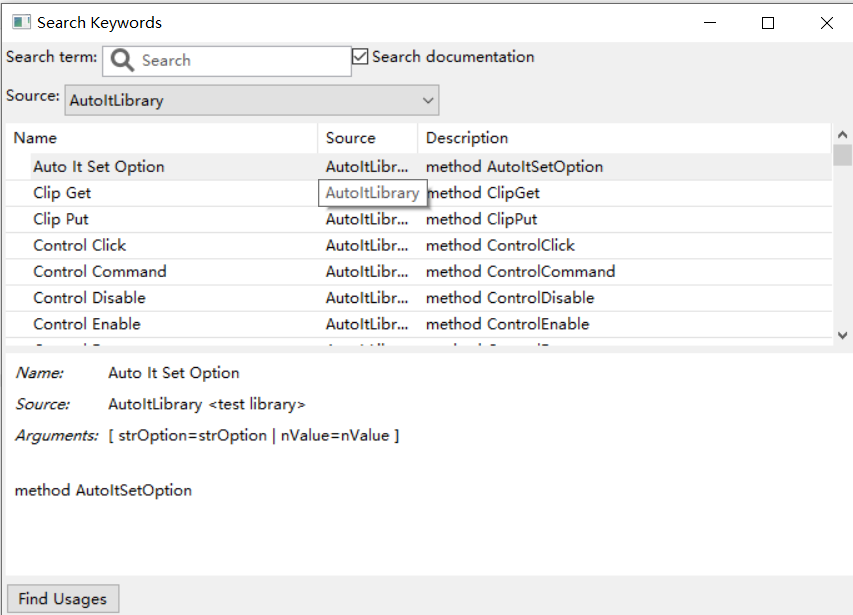Close the Search Keywords window
Image resolution: width=853 pixels, height=615 pixels.
pos(826,23)
